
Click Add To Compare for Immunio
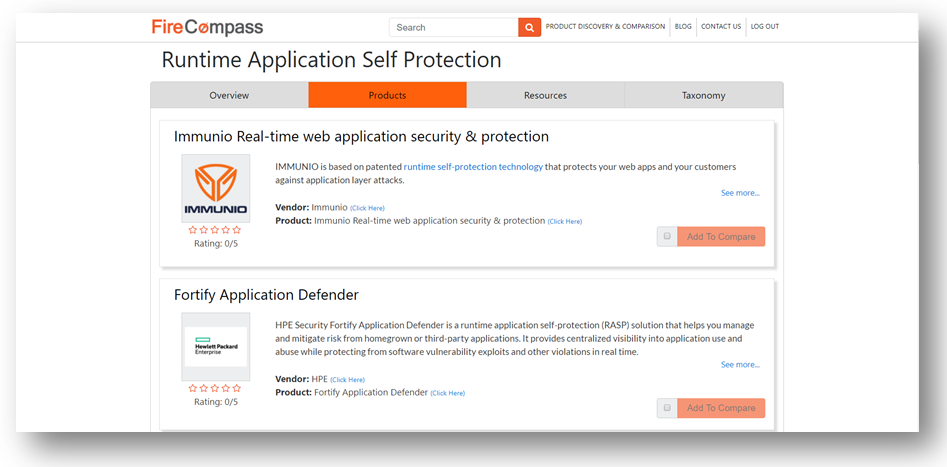[x=721, y=237]
